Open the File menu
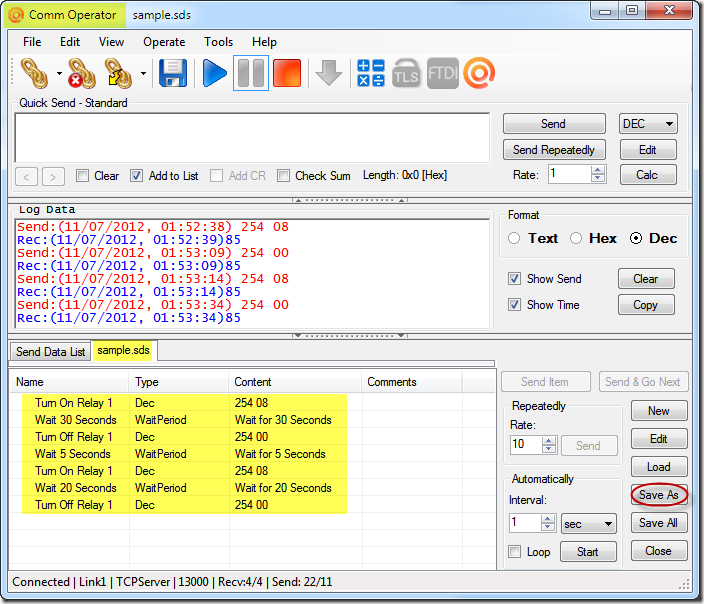Image resolution: width=704 pixels, height=604 pixels. [x=32, y=42]
